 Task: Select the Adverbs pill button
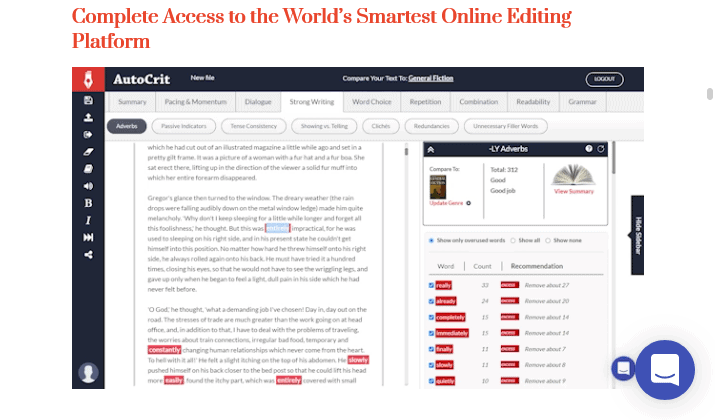tap(127, 126)
